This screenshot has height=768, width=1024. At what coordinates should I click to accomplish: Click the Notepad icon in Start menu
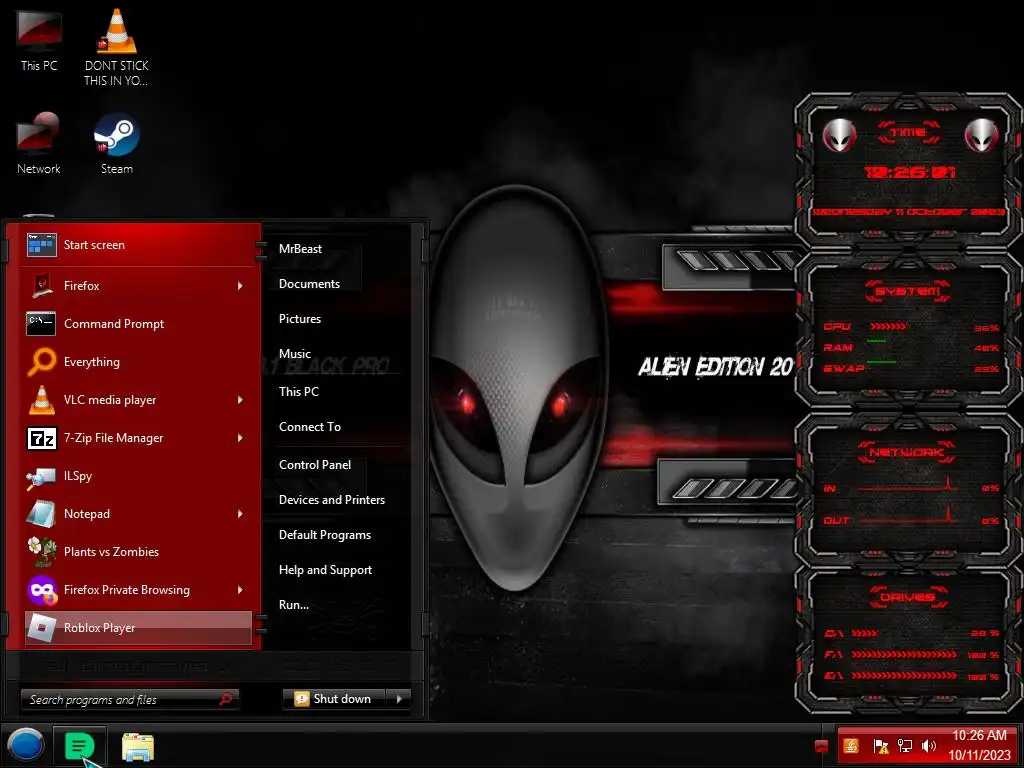40,514
